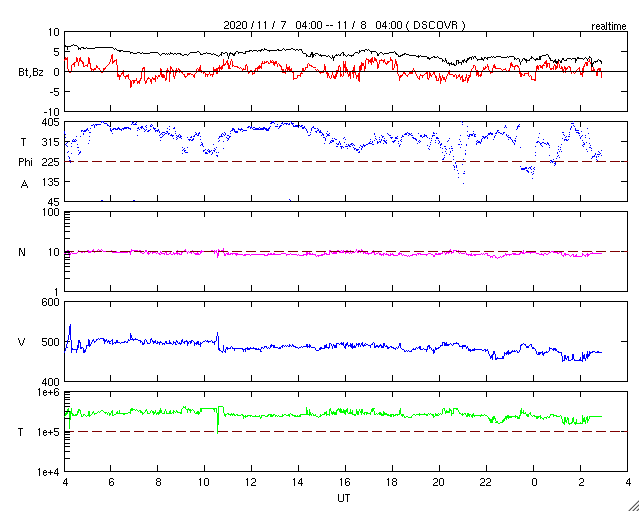Click the "45" tick of the Phi panel
This screenshot has width=640, height=512.
[x=54, y=202]
